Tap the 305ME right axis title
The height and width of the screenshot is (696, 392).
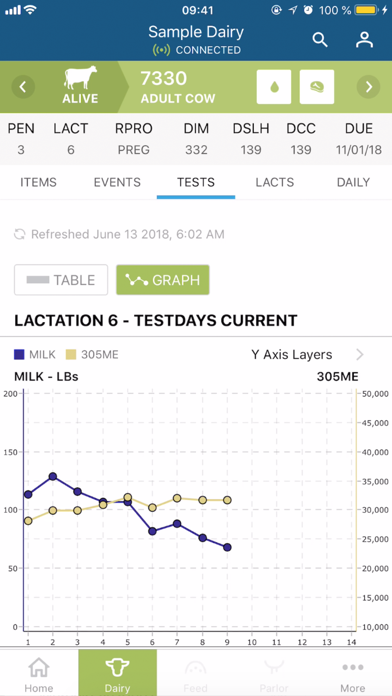337,377
